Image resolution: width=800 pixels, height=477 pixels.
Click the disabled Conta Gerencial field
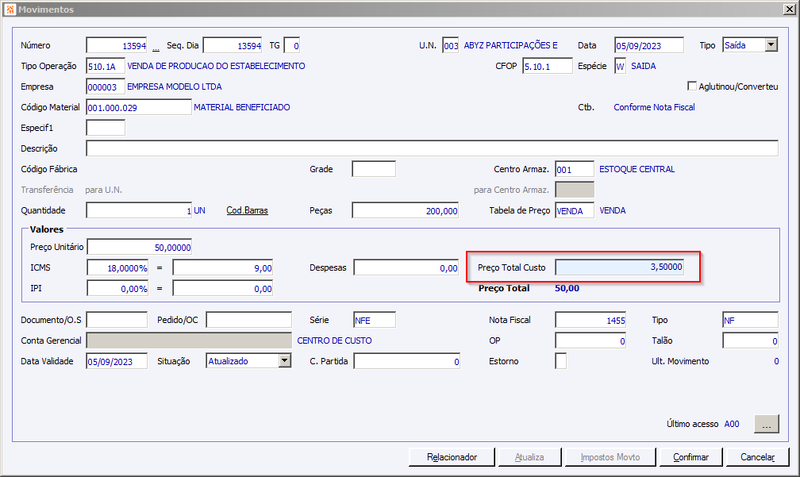(x=189, y=340)
